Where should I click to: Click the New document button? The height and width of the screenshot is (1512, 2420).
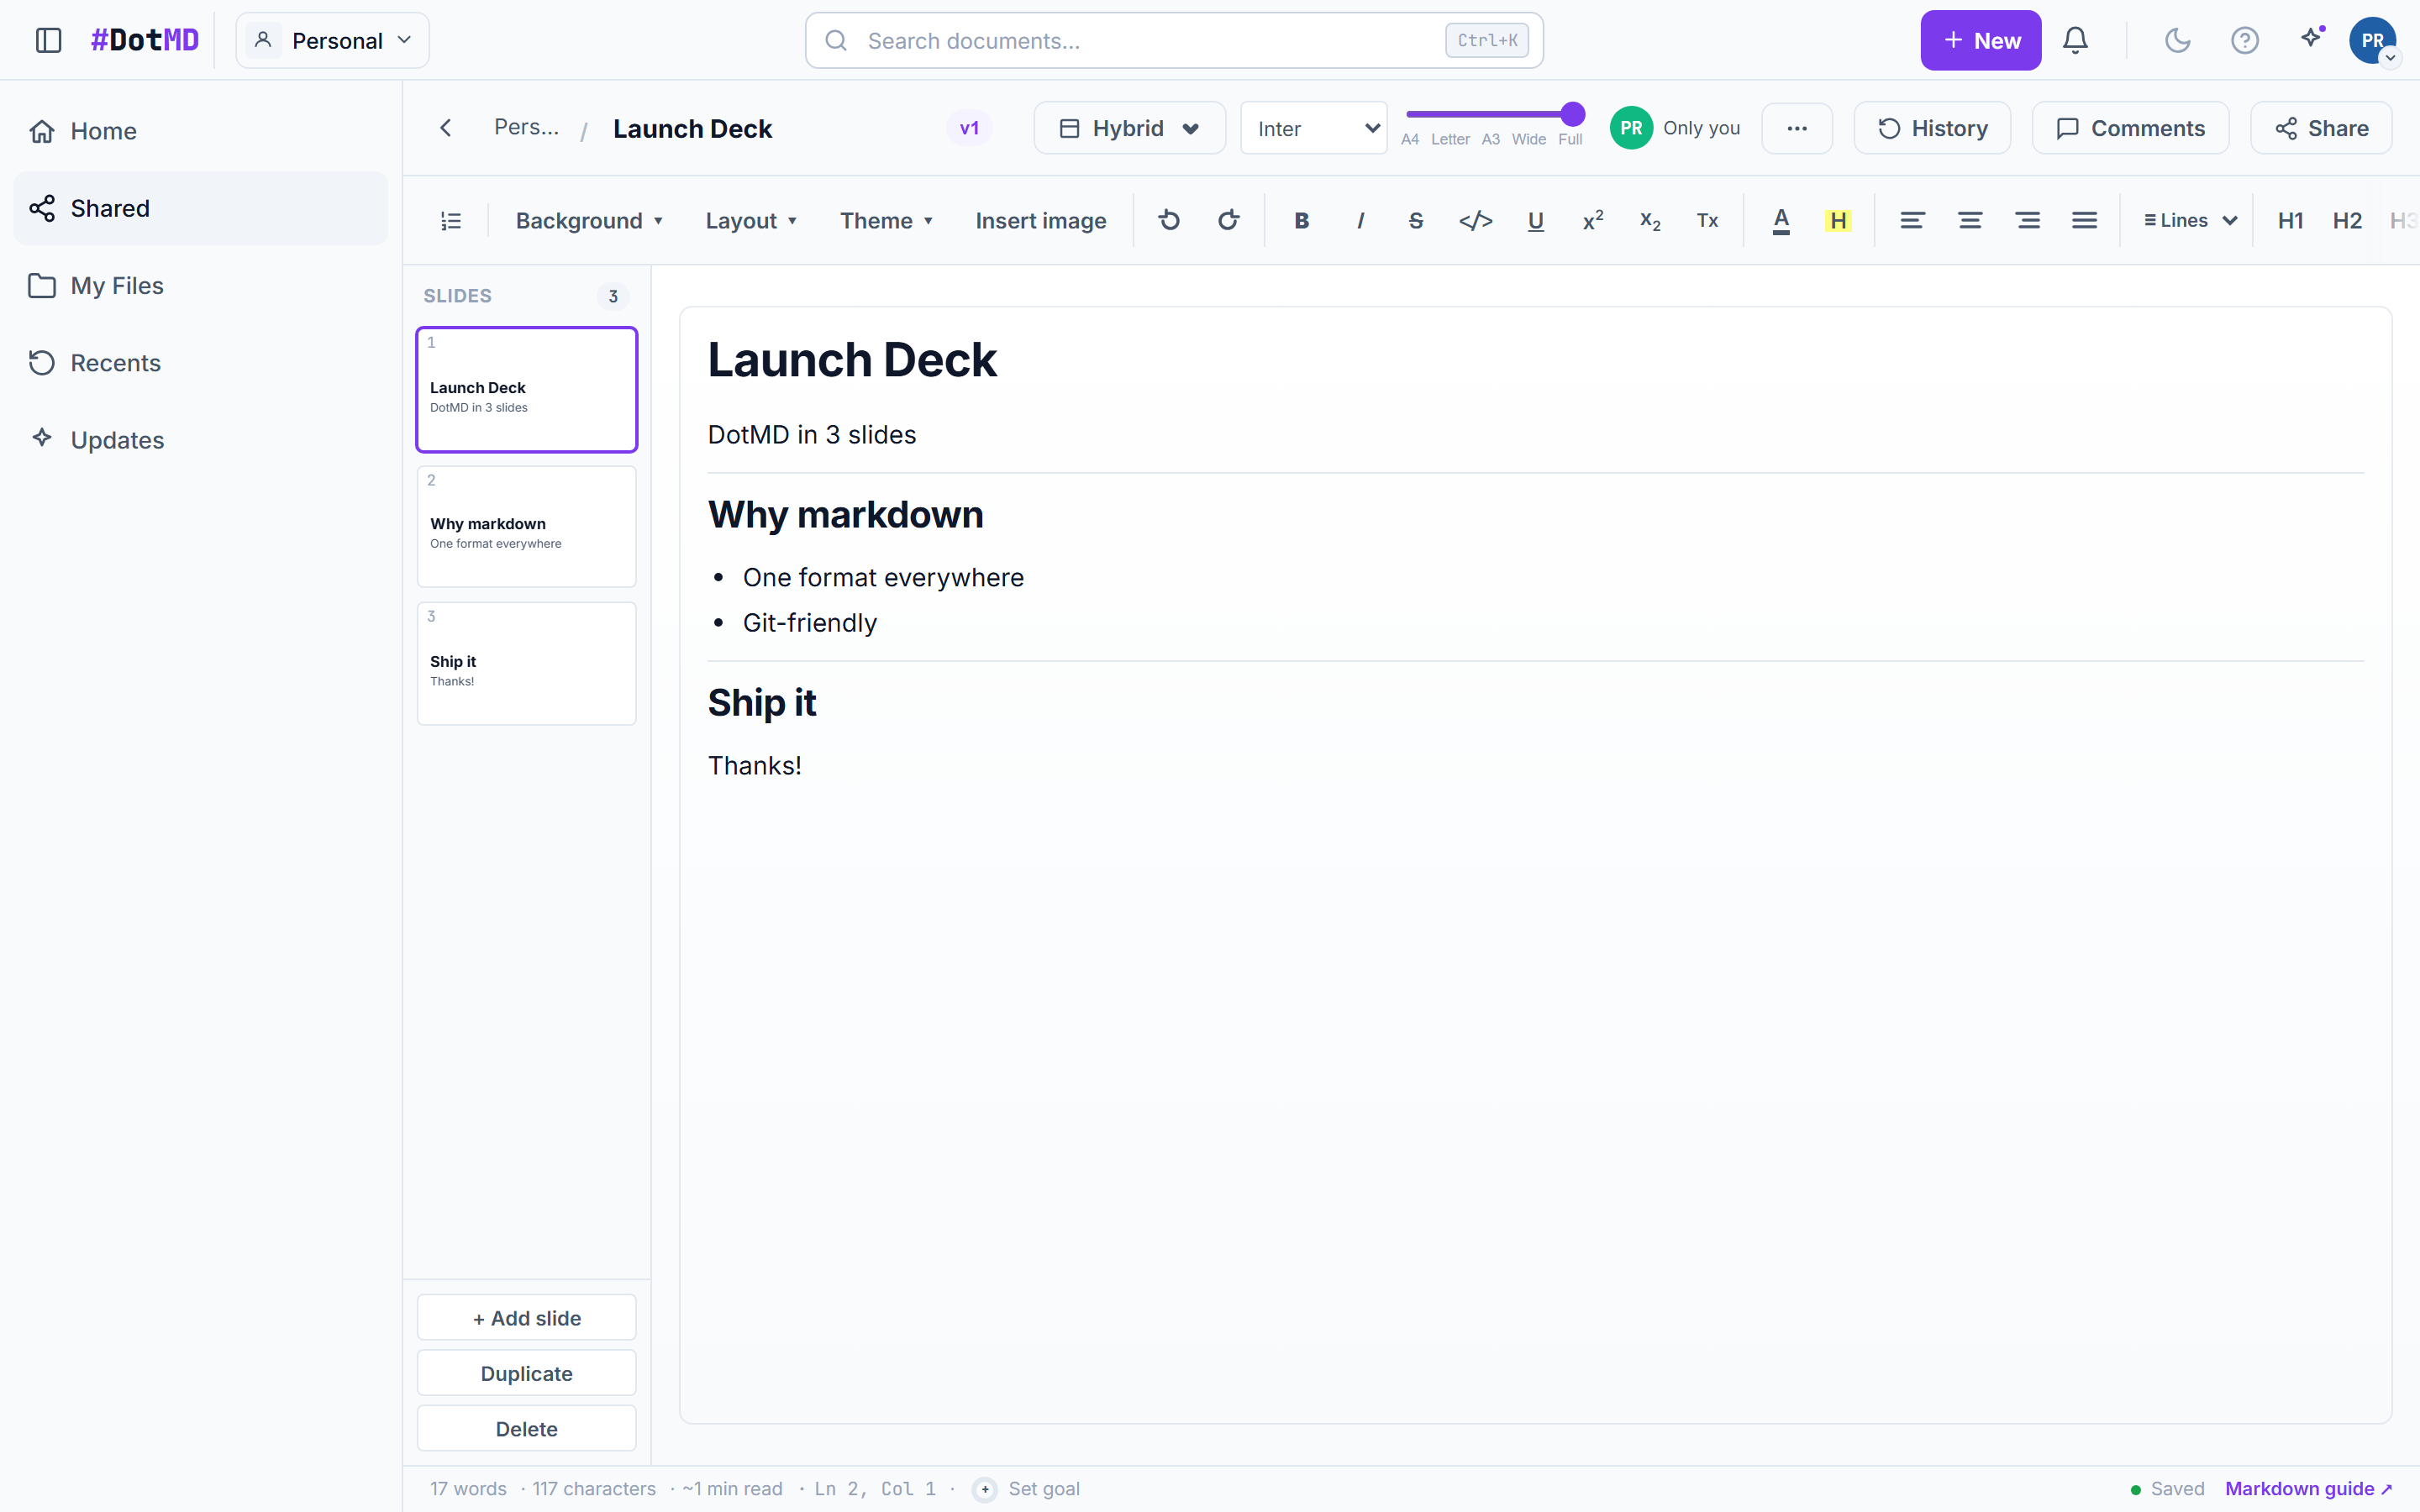[x=1980, y=40]
